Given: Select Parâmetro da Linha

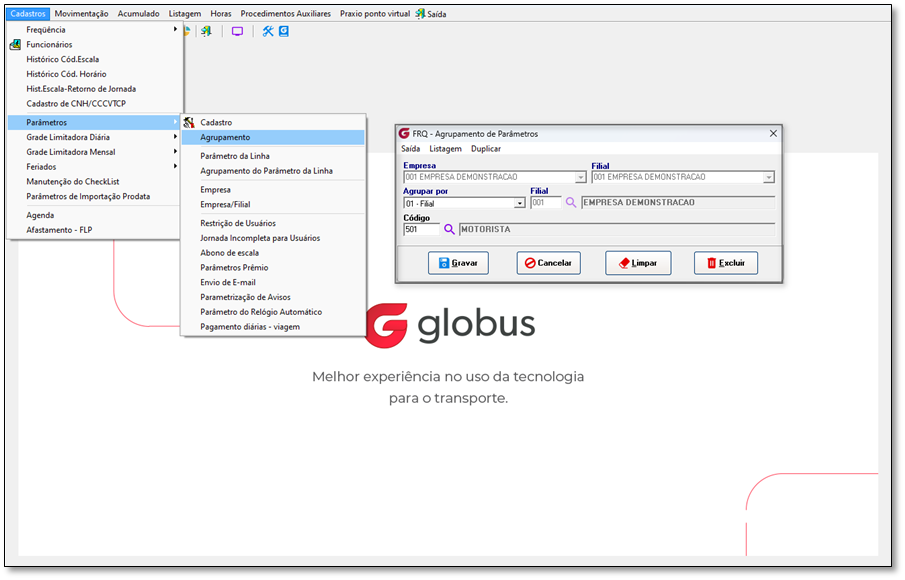Looking at the screenshot, I should [273, 156].
